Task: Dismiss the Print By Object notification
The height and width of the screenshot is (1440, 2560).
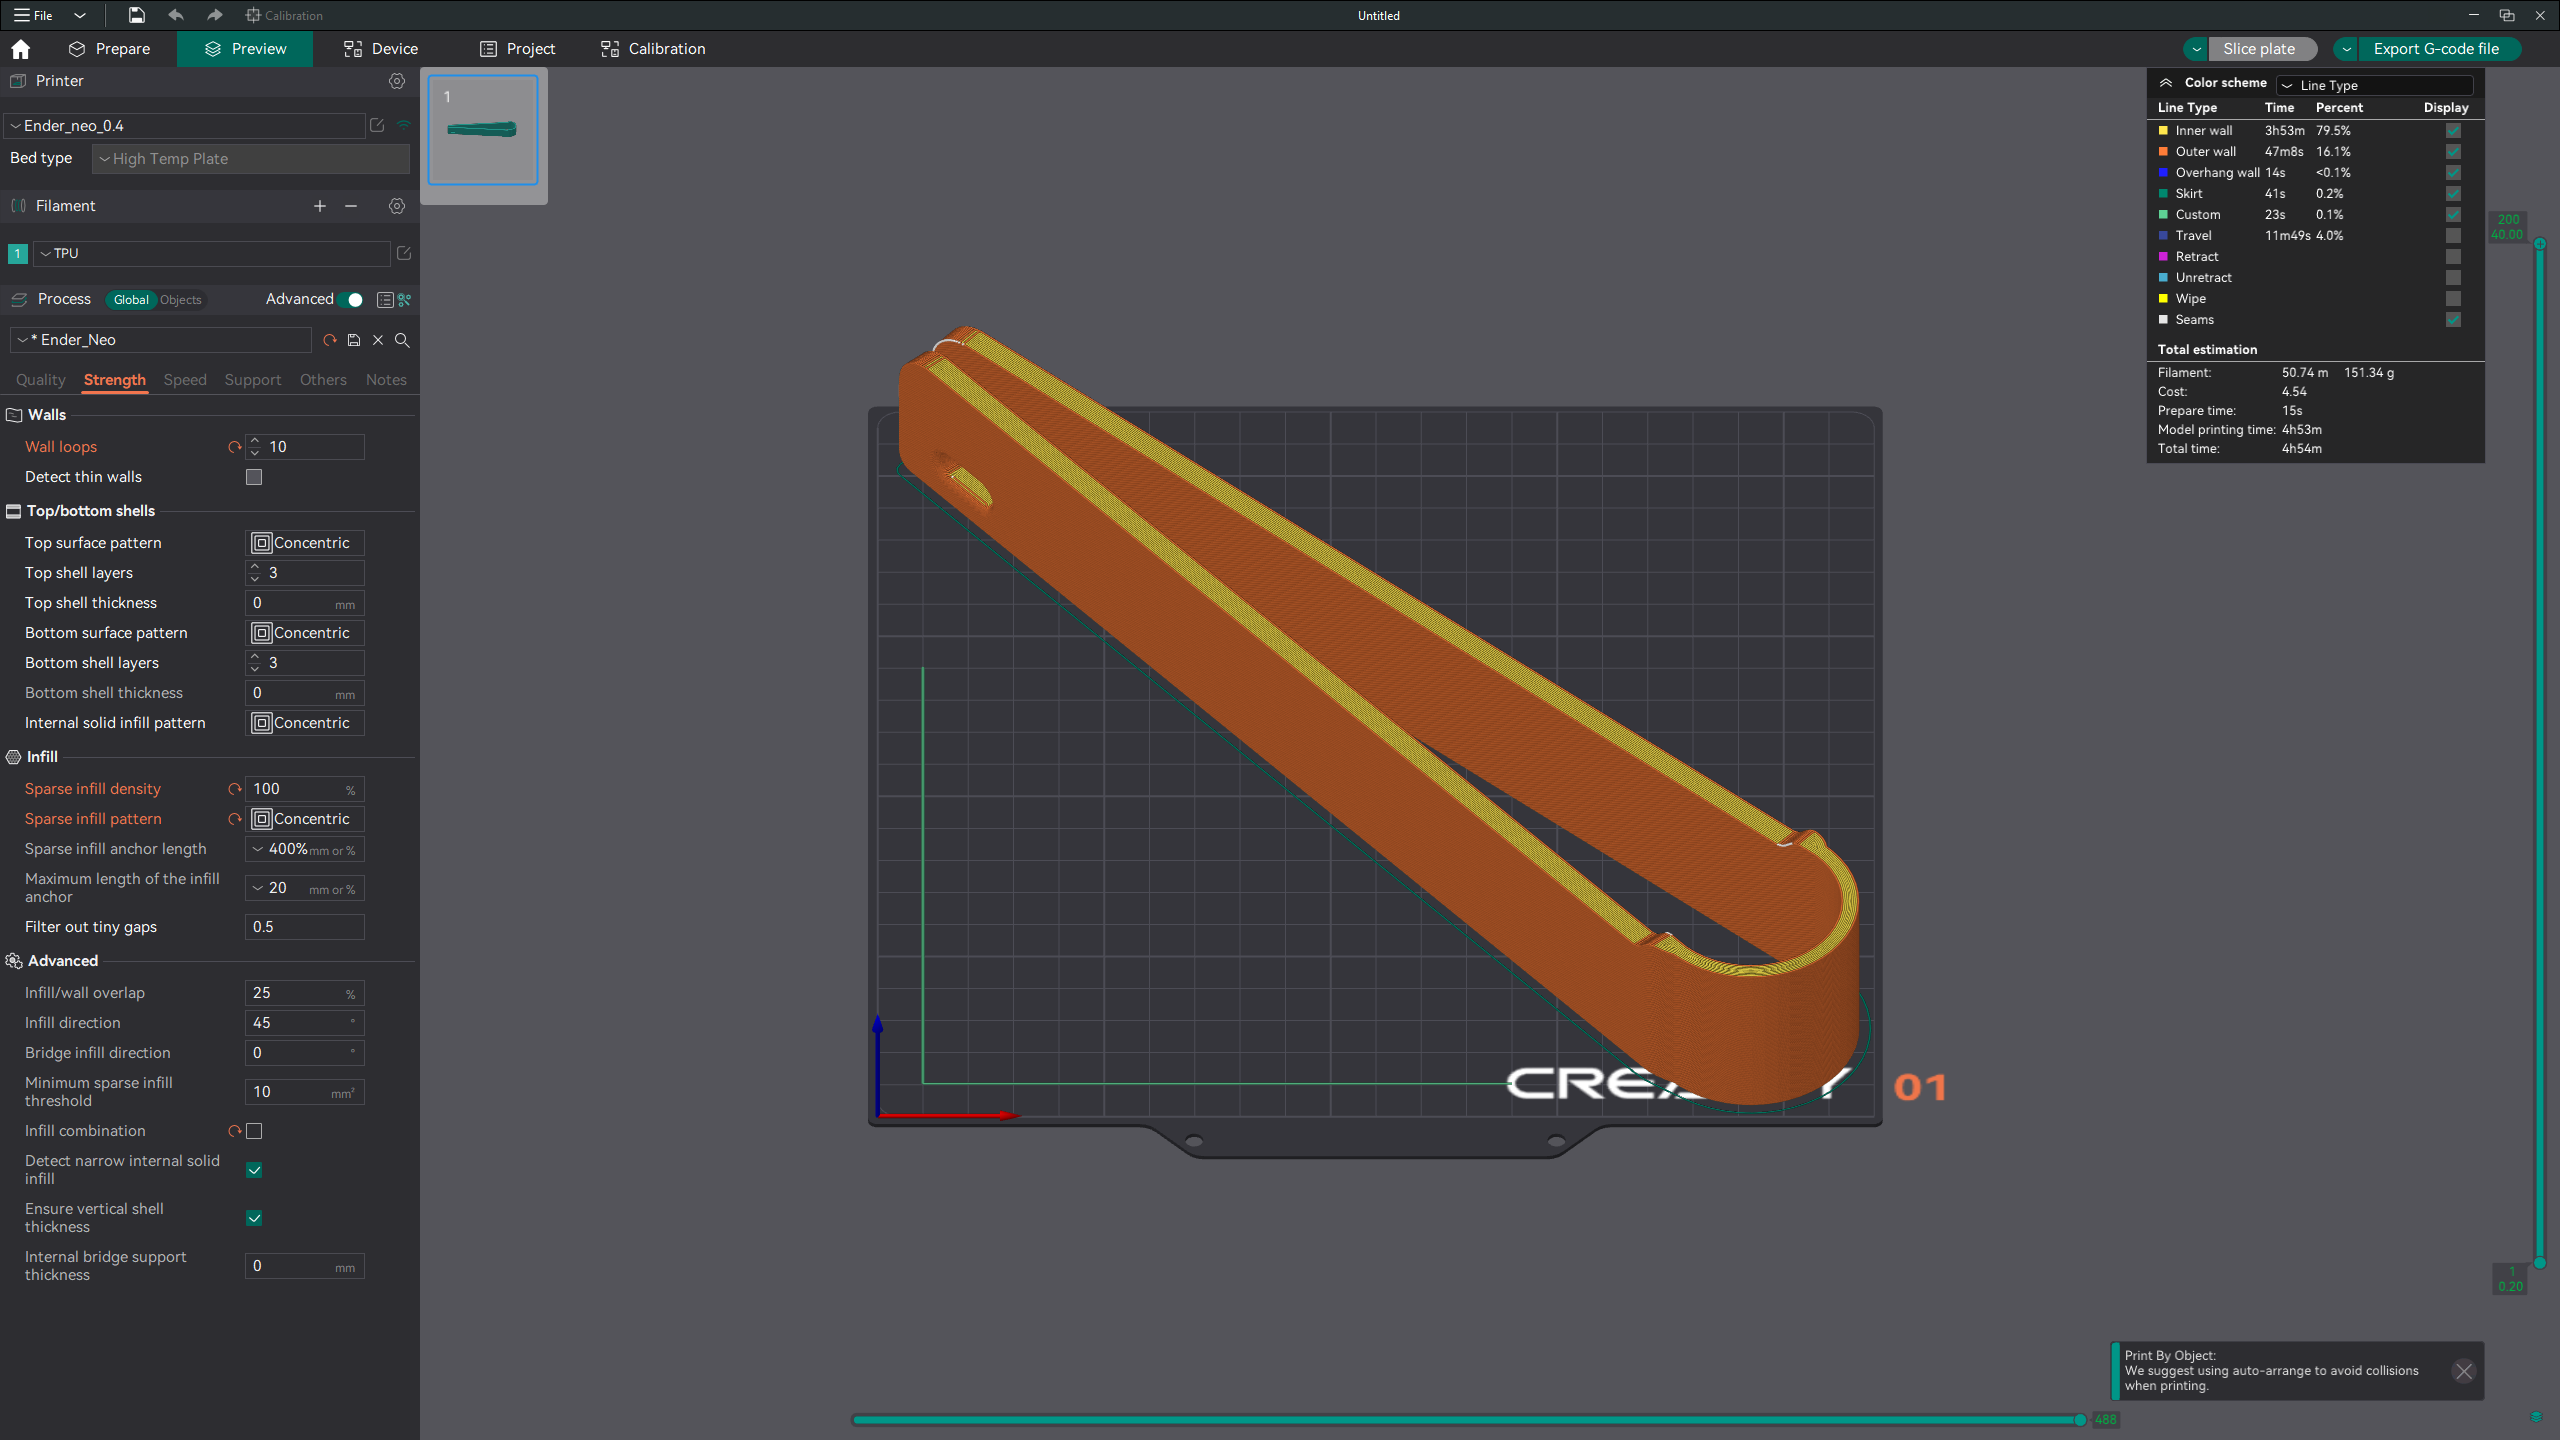Action: point(2463,1371)
